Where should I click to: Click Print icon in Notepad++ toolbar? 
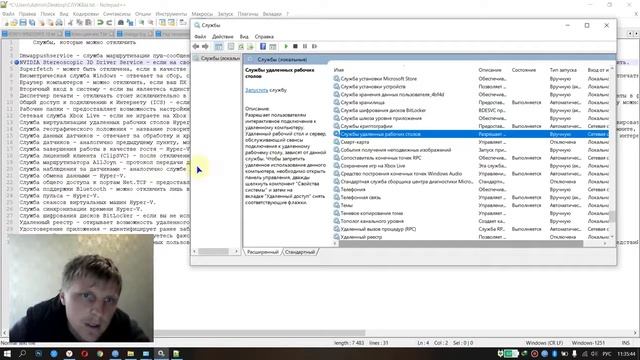[59, 22]
